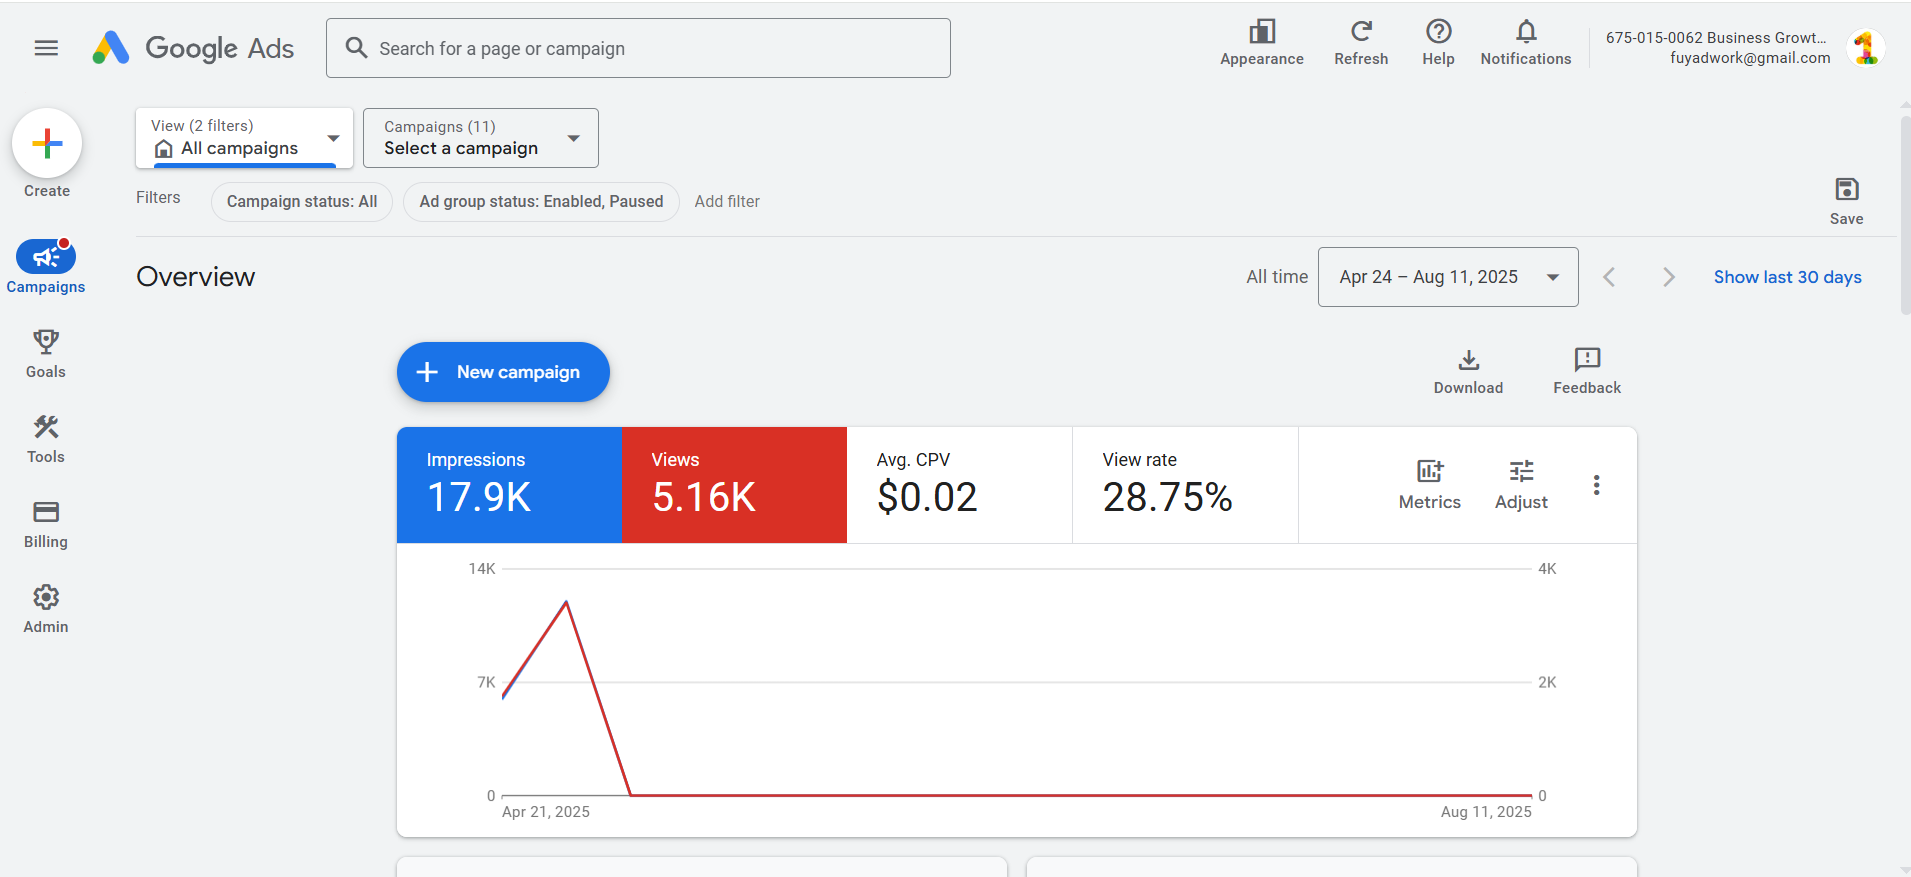Open Tools from the sidebar
Screen dimensions: 1911x877
(x=46, y=439)
